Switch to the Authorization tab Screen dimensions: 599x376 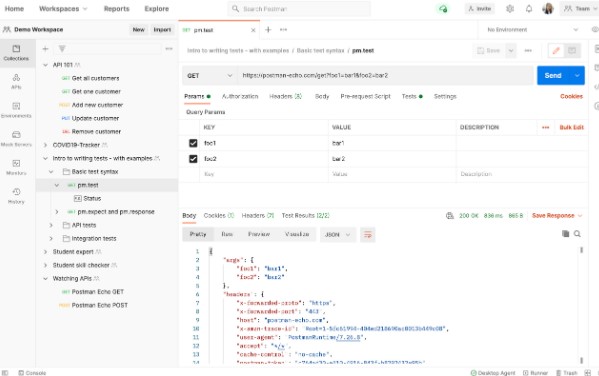(240, 96)
